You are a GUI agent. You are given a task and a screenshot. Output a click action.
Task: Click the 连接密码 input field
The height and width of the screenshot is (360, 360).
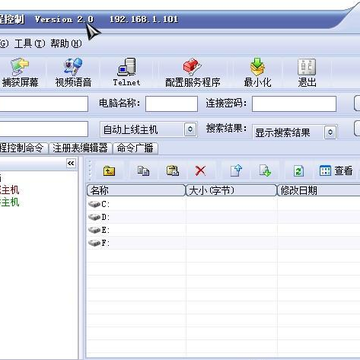pyautogui.click(x=294, y=104)
